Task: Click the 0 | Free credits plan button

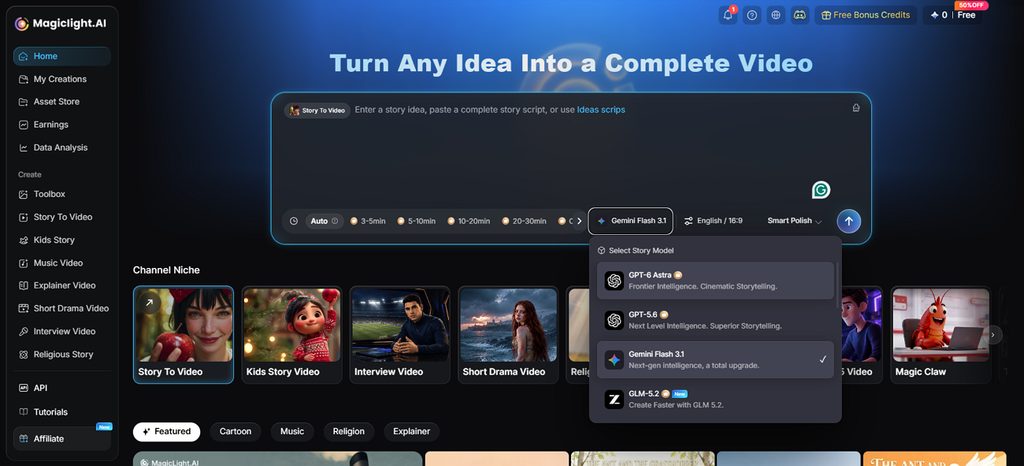Action: (x=952, y=15)
